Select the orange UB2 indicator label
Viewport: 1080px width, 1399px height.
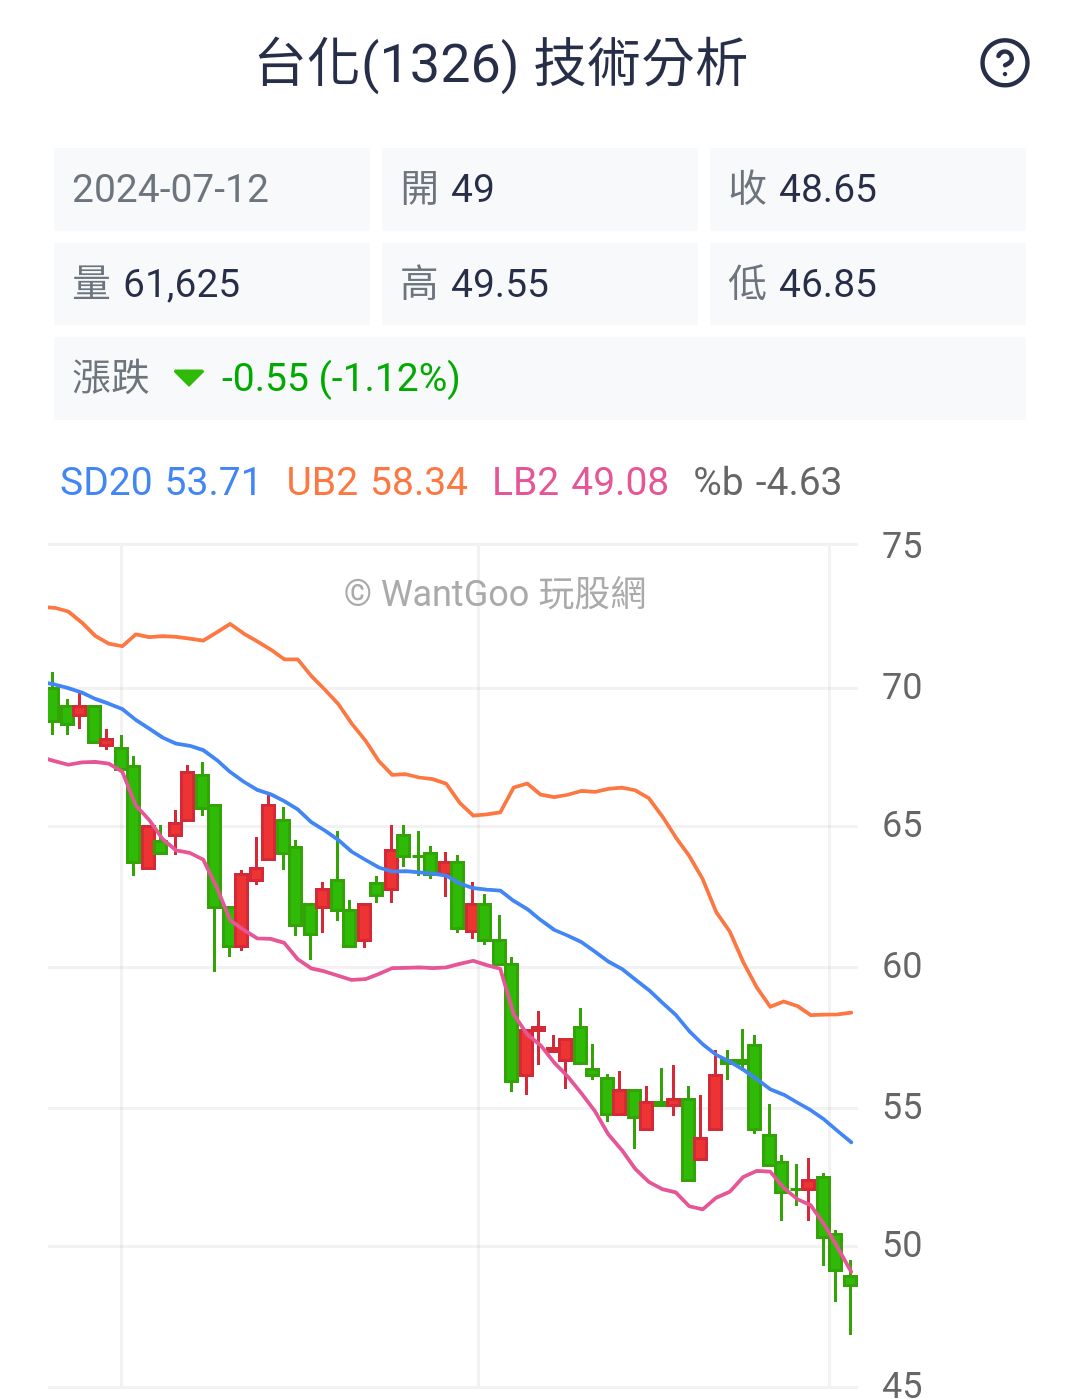377,482
